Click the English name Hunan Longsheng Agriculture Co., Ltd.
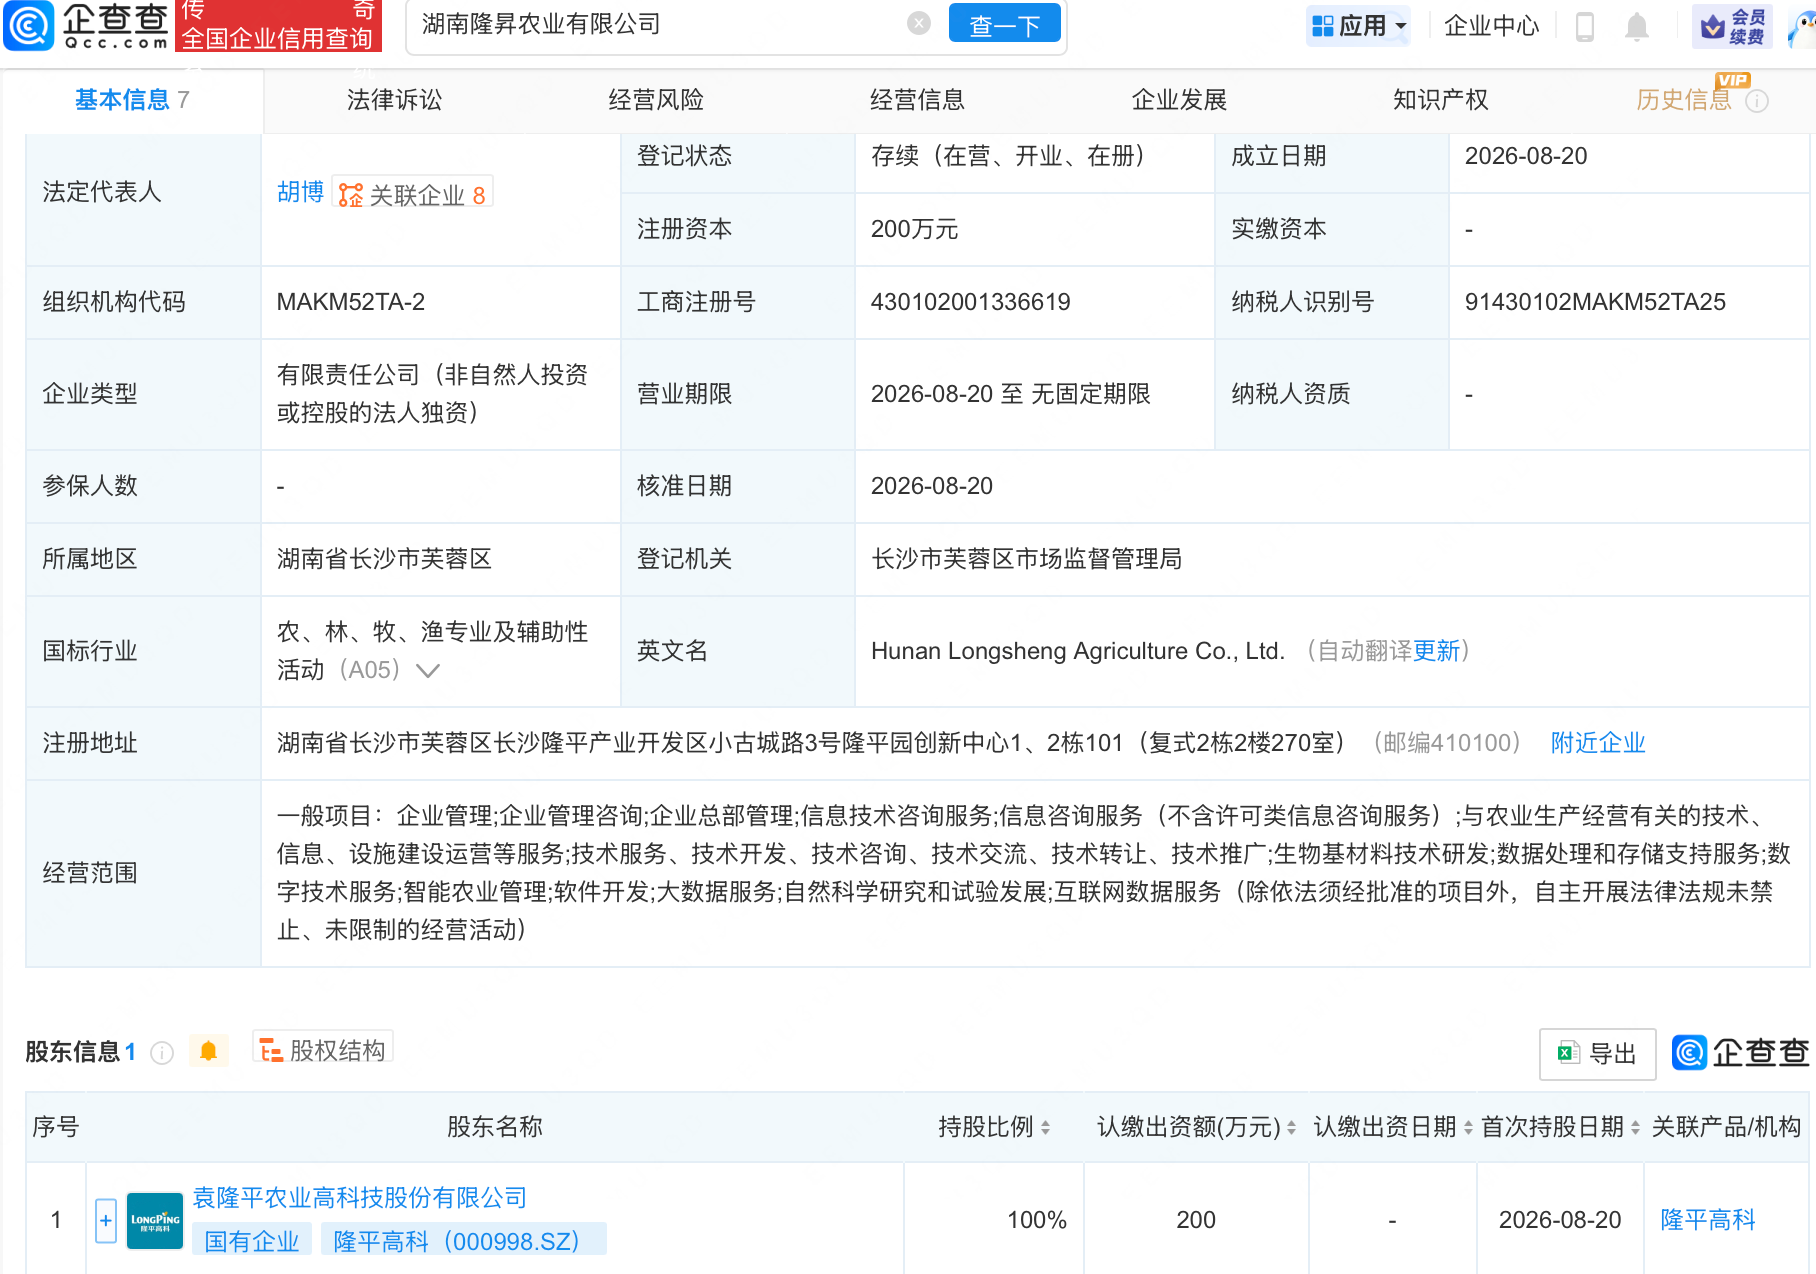The height and width of the screenshot is (1274, 1816). (1077, 651)
